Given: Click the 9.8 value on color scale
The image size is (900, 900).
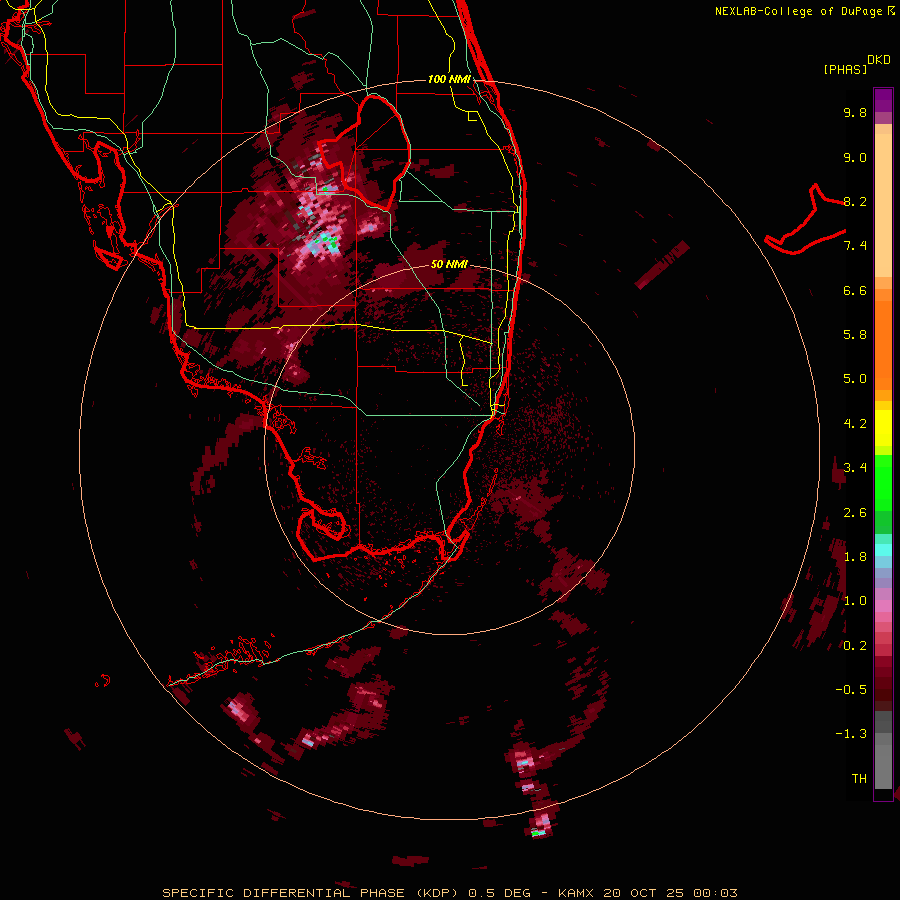Looking at the screenshot, I should click(x=855, y=112).
